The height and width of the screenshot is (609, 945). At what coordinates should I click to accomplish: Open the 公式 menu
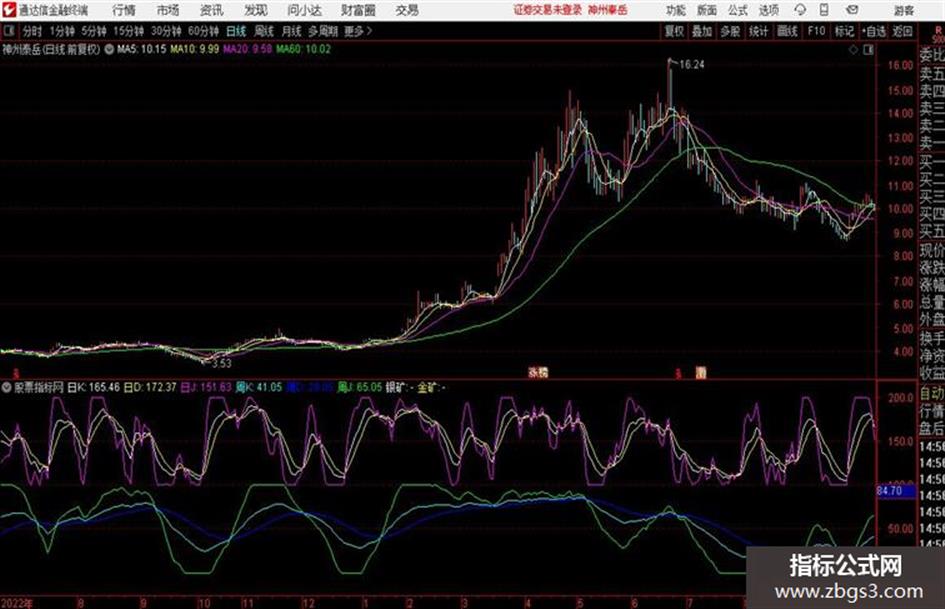click(737, 10)
